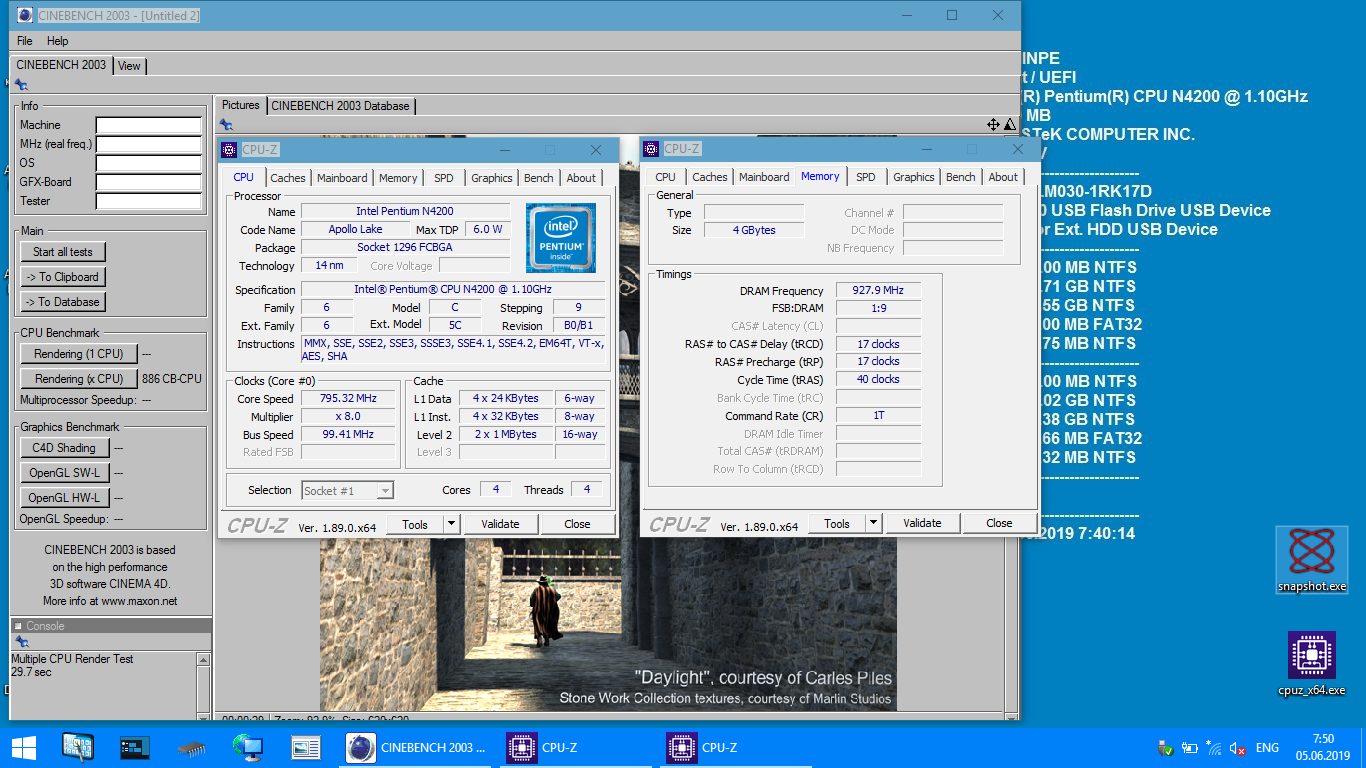
Task: Click the Machine input field
Action: (x=149, y=126)
